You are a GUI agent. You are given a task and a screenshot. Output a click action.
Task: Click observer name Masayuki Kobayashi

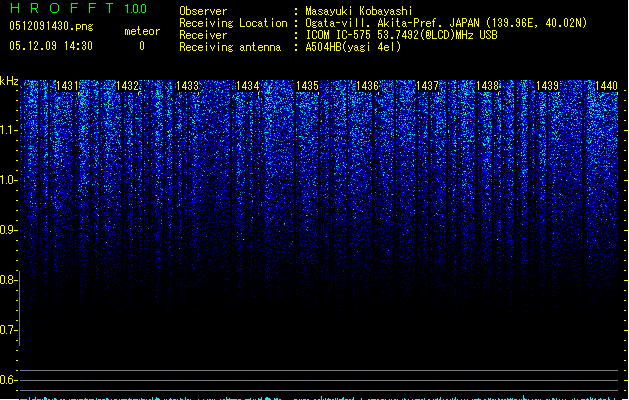[359, 11]
